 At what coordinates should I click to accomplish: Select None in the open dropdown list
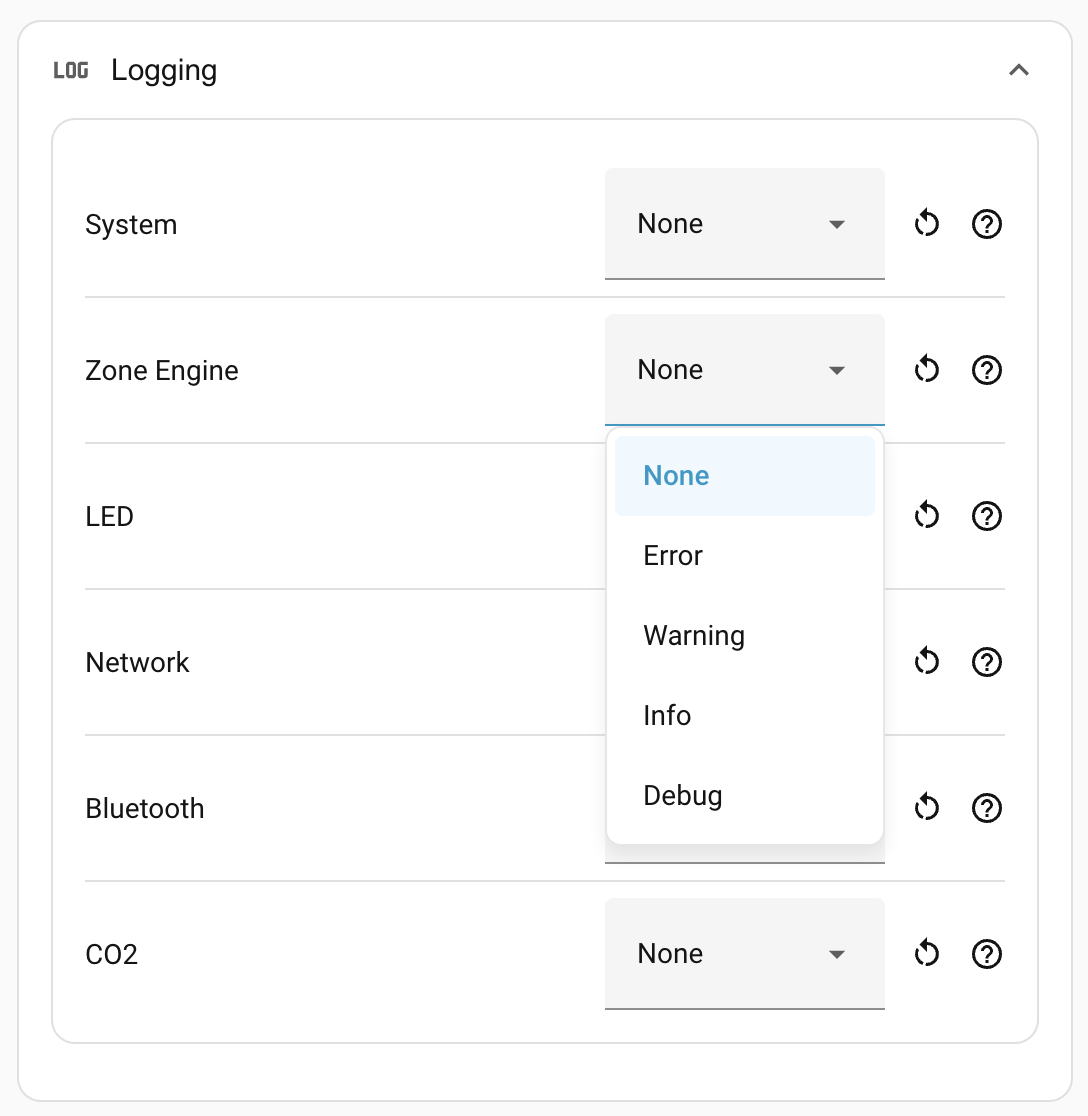pyautogui.click(x=744, y=475)
